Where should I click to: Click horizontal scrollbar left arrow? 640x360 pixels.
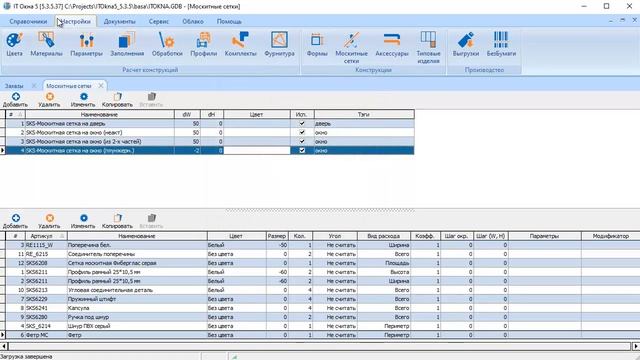4,346
